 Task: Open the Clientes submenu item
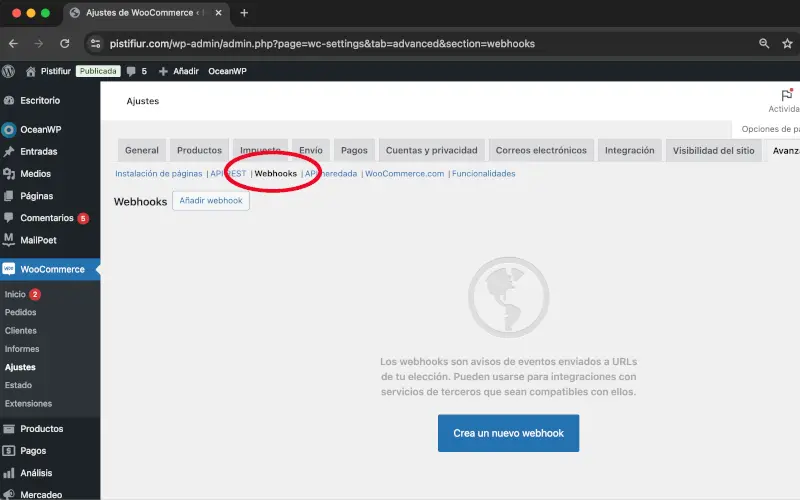(20, 331)
